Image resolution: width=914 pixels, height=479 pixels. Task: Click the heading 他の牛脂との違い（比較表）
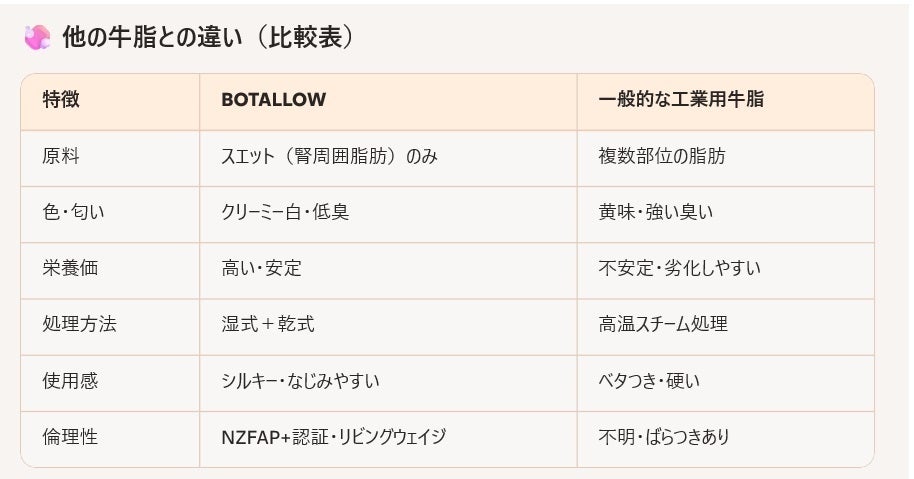(207, 38)
